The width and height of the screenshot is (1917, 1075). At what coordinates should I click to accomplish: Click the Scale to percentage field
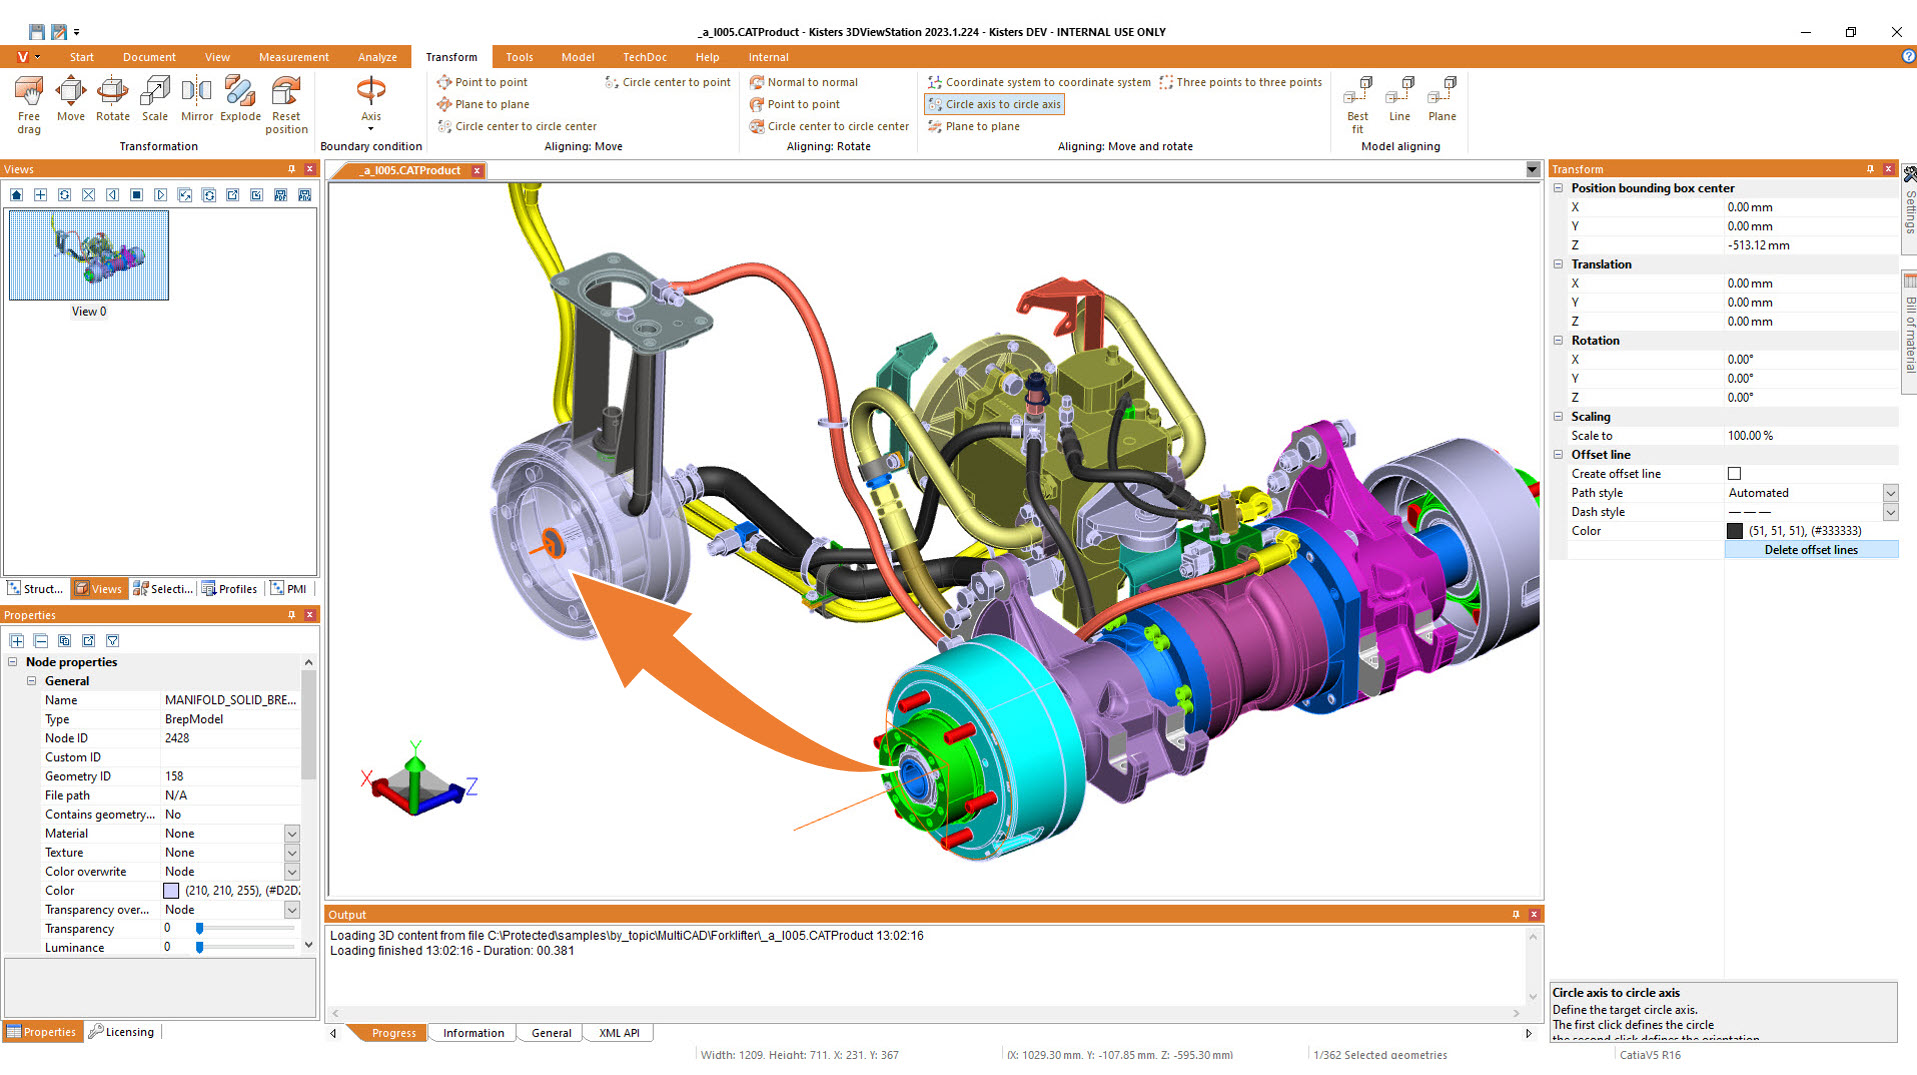click(1810, 436)
